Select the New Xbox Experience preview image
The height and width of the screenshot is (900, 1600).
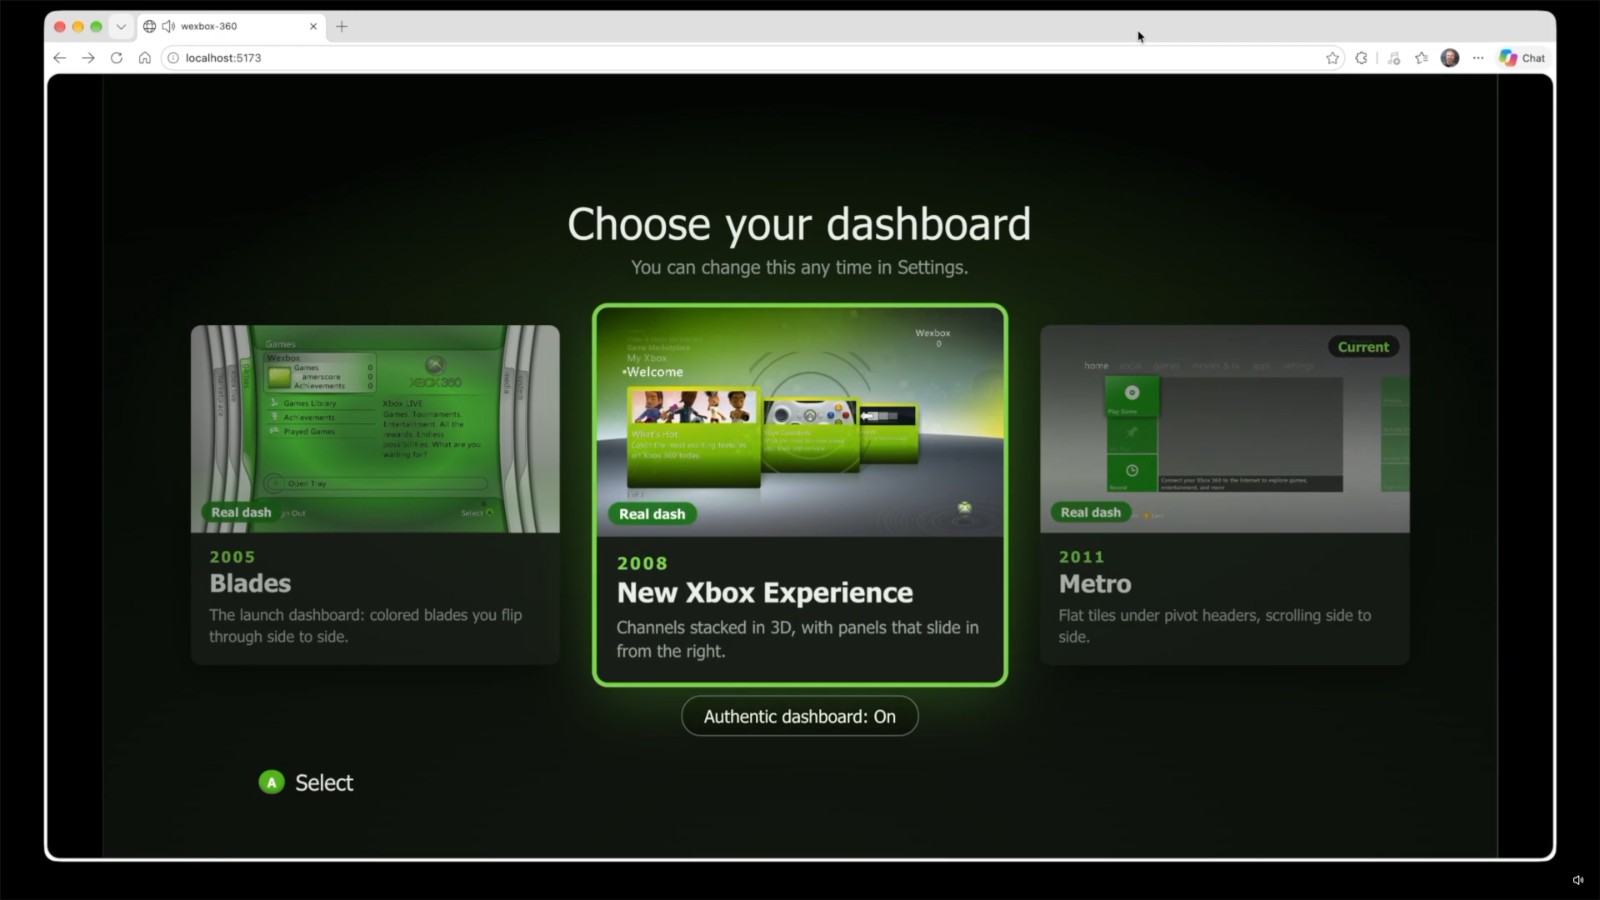[x=800, y=422]
